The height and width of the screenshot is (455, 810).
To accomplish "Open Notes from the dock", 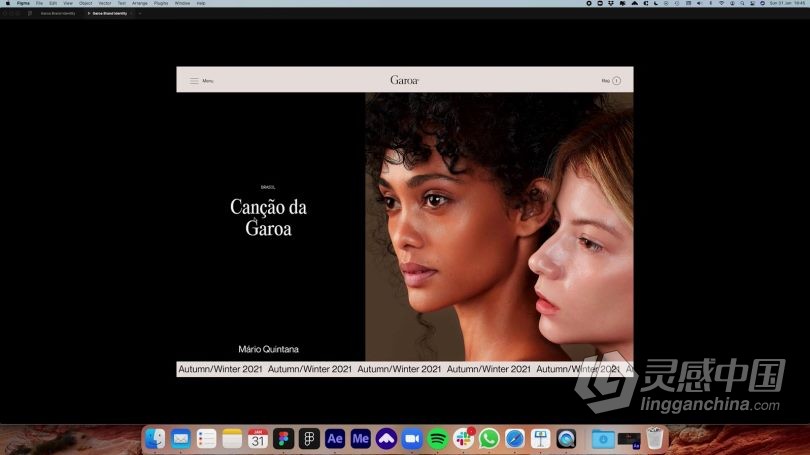I will click(232, 439).
